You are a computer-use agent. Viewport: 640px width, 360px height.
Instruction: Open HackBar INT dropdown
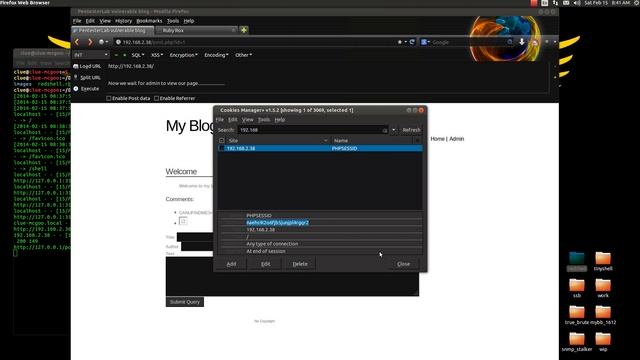pos(91,55)
